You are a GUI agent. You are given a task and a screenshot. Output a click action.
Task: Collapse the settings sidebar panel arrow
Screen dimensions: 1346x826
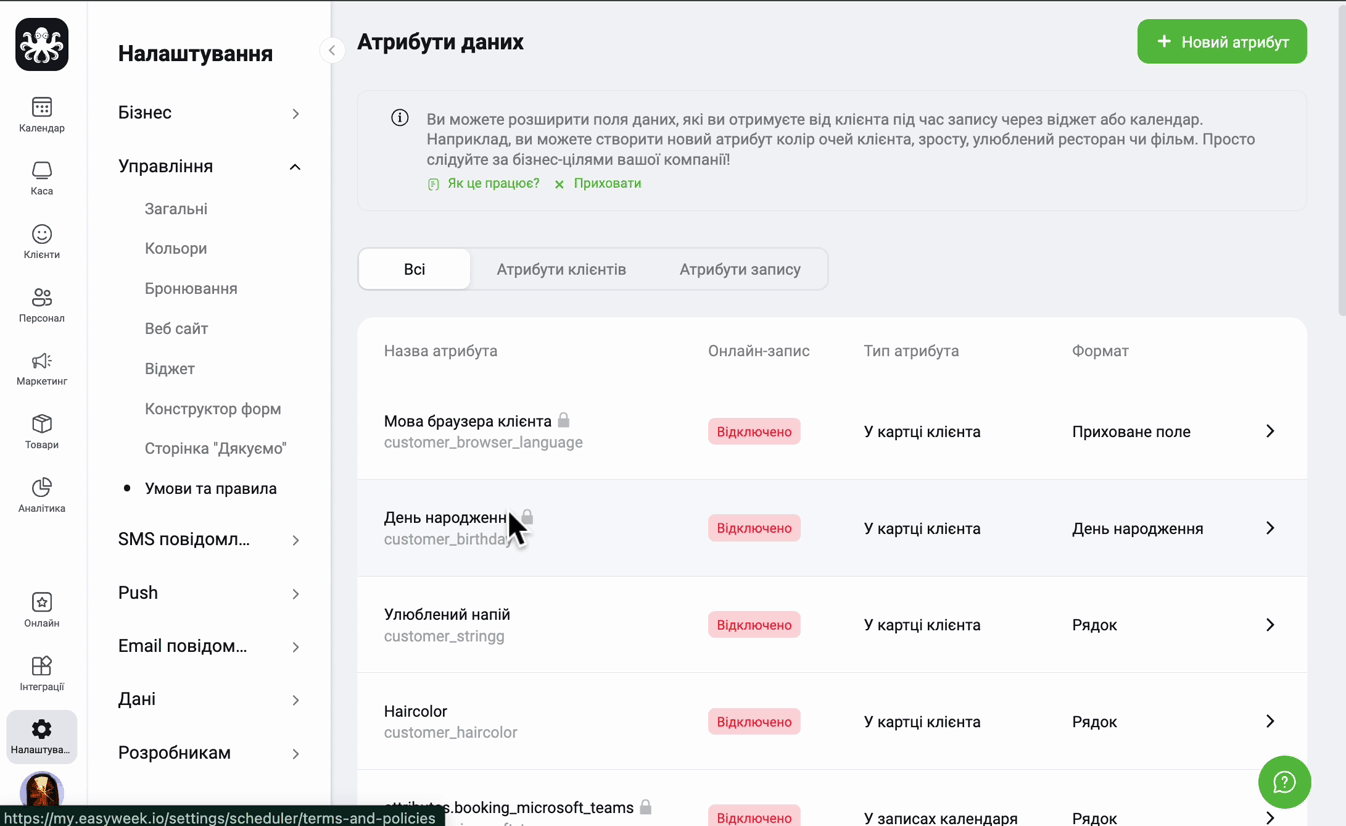332,50
